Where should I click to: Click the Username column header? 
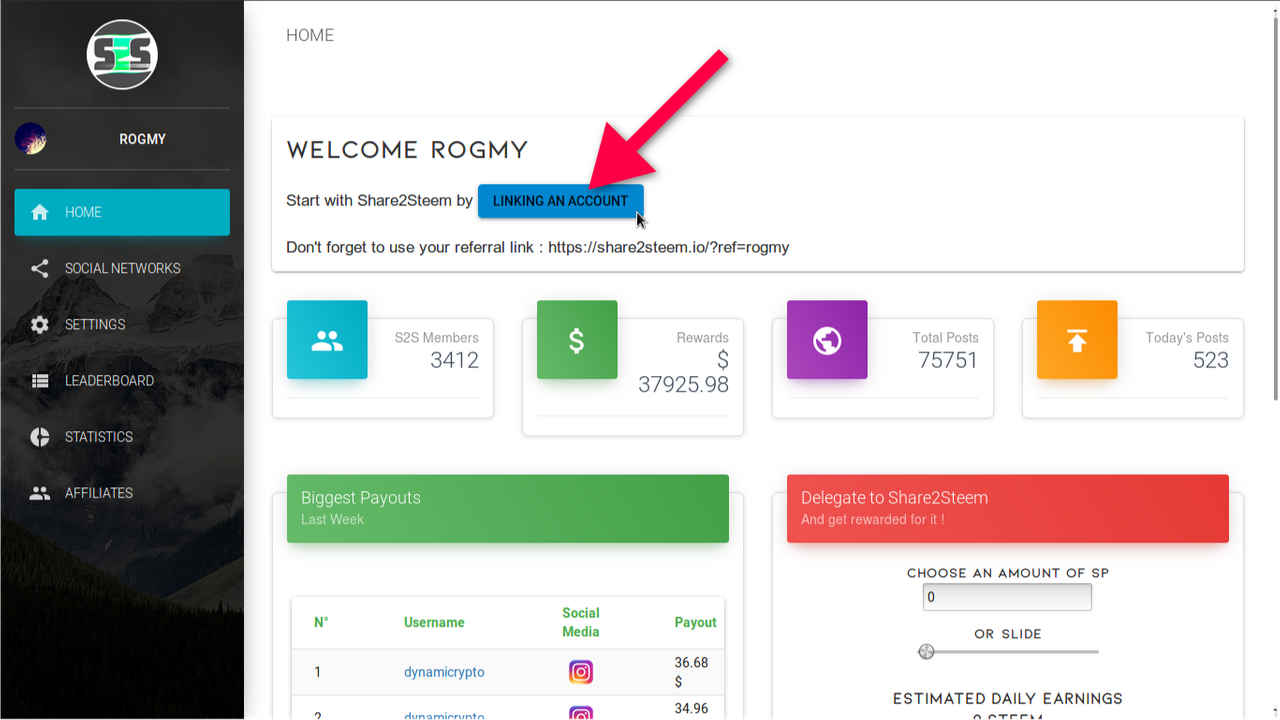[434, 622]
